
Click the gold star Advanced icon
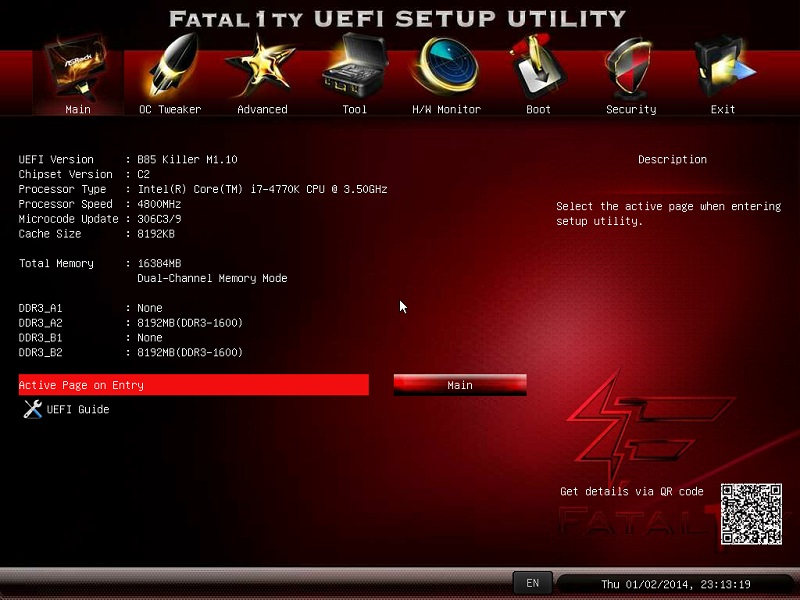261,66
